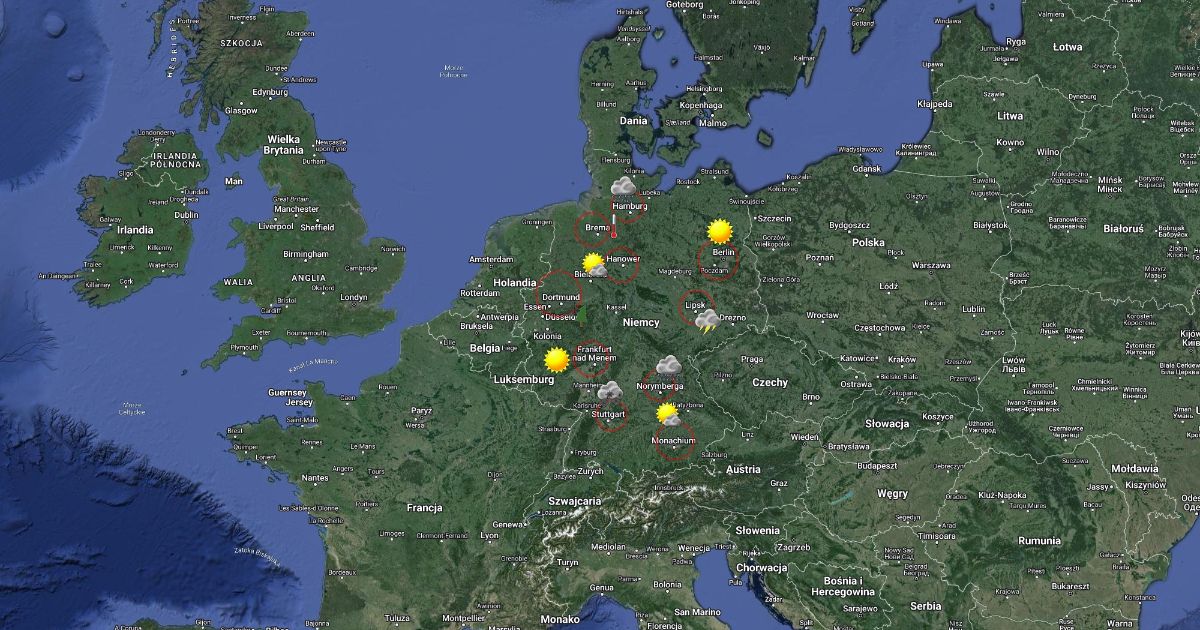Click the Wielka Brytania label
Viewport: 1200px width, 630px height.
[x=284, y=144]
